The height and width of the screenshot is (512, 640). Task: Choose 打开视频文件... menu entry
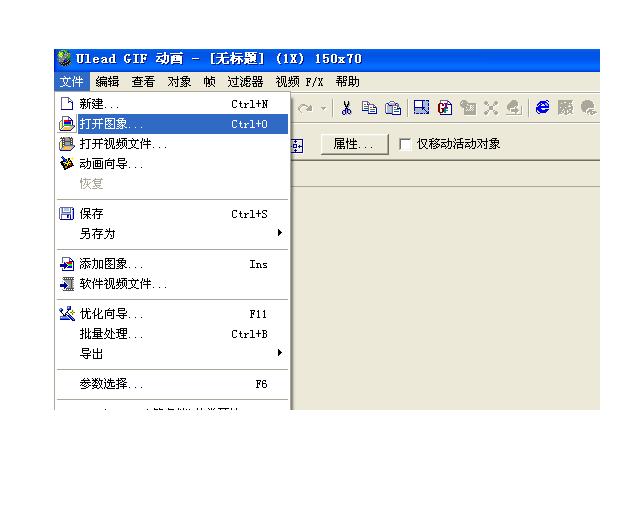click(x=173, y=144)
